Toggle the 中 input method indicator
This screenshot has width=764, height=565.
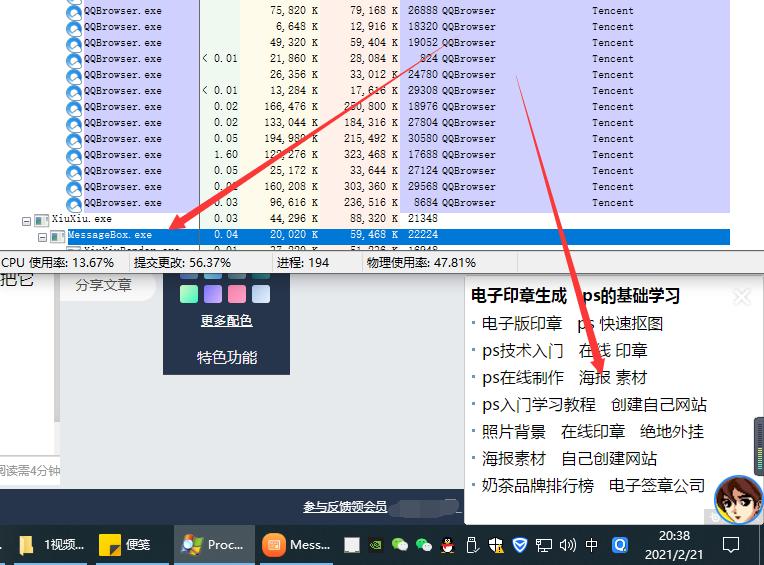pos(592,545)
